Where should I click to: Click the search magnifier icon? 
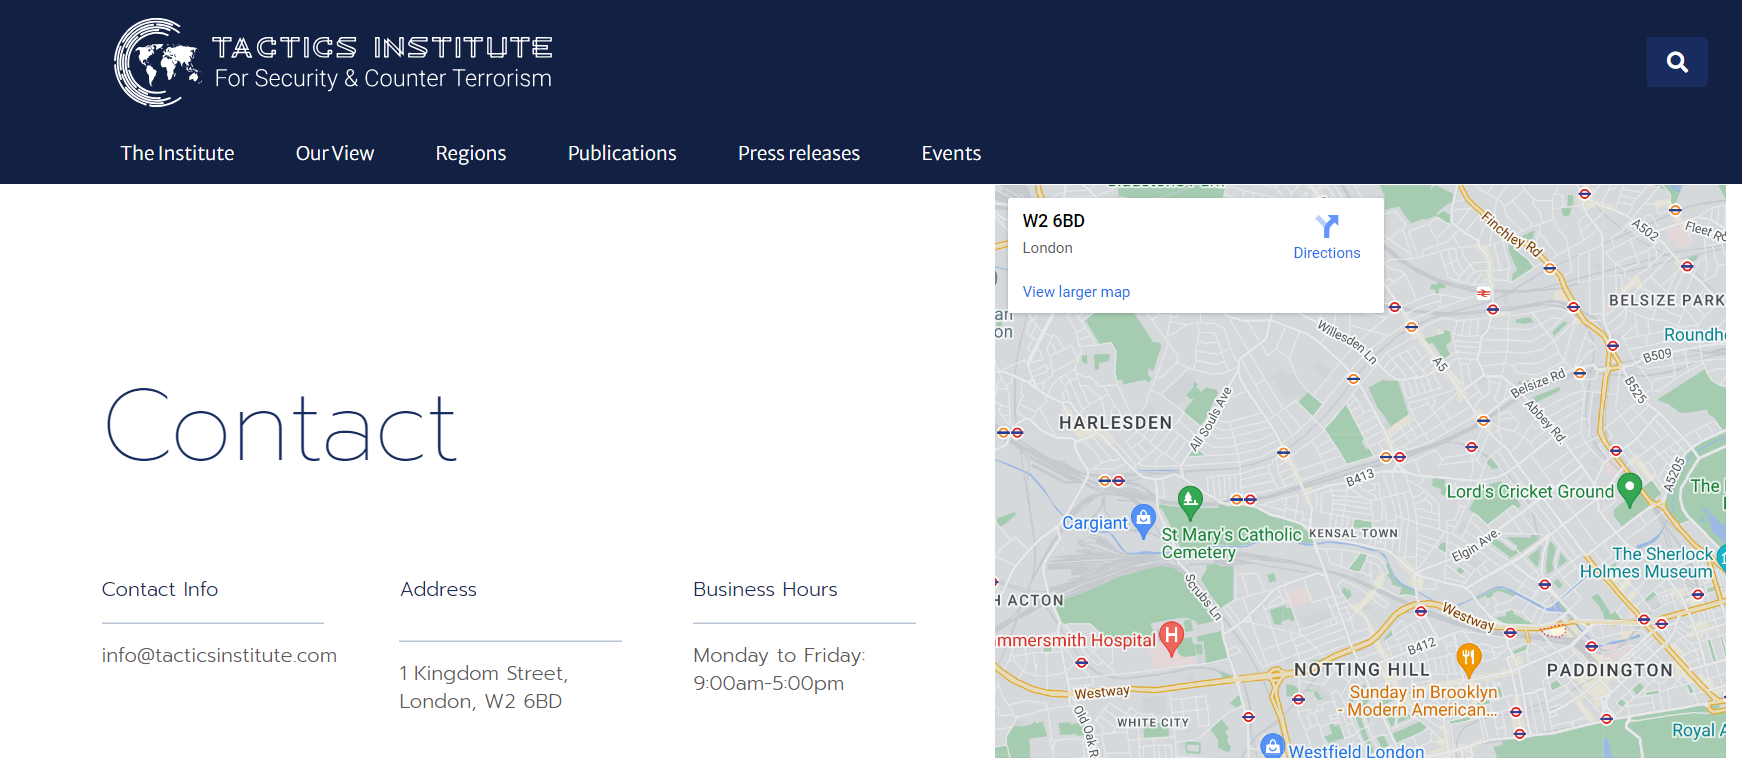1677,62
